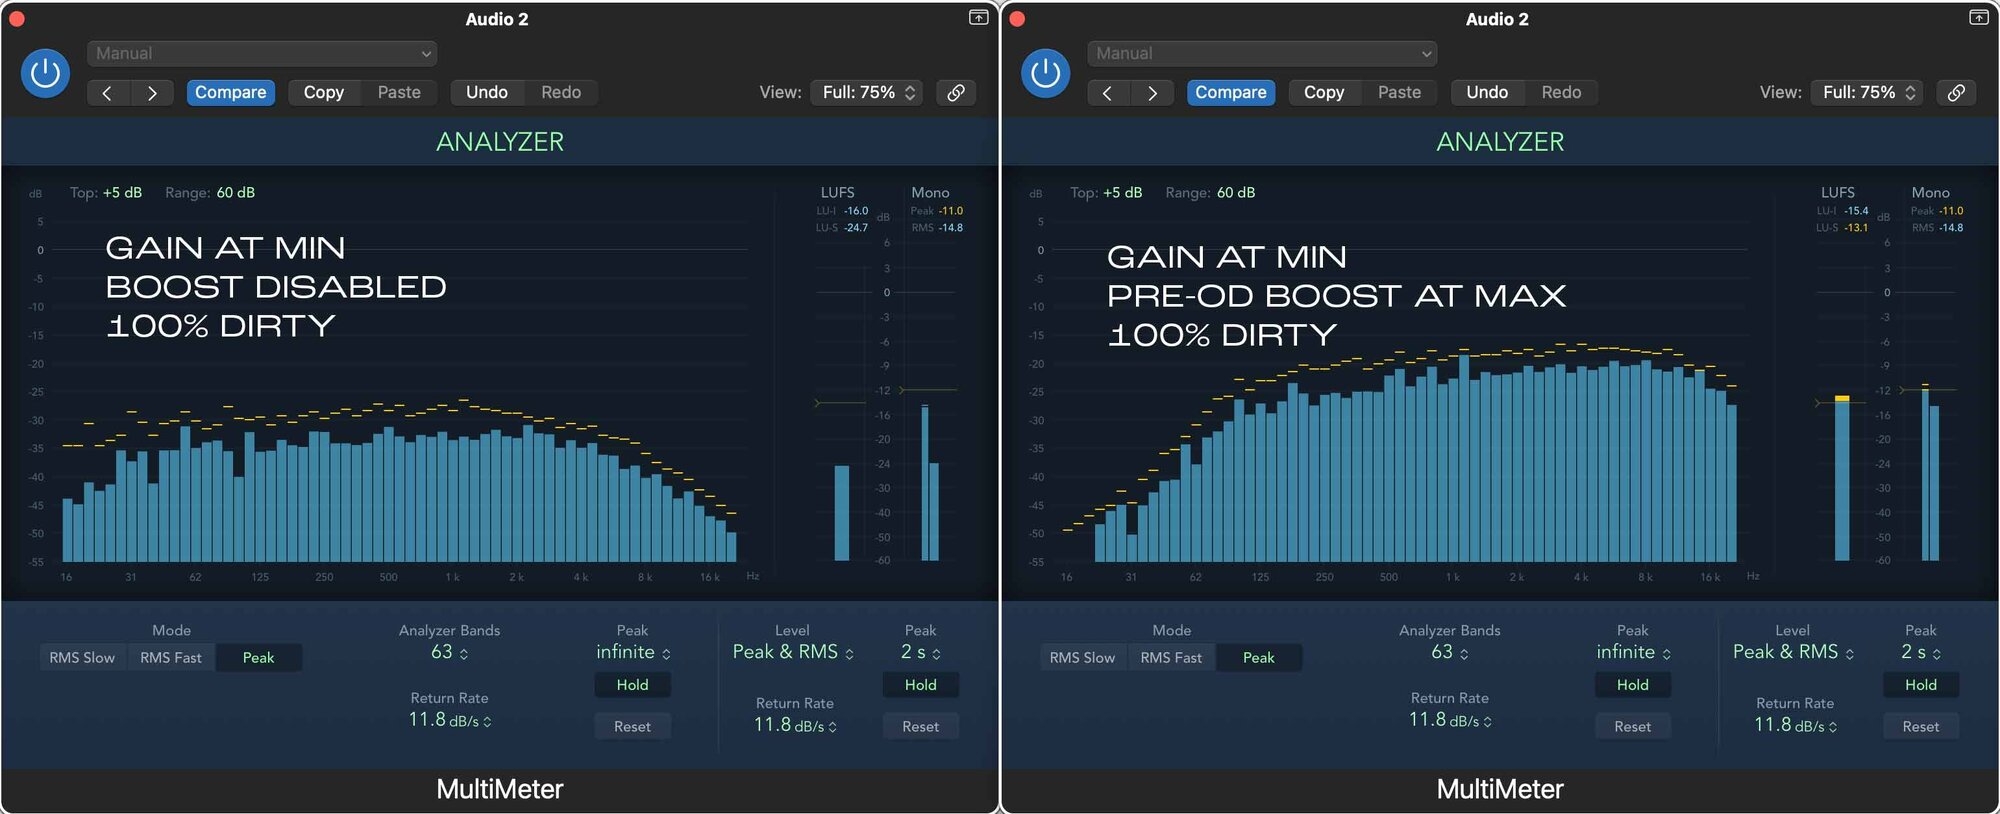This screenshot has height=814, width=2000.
Task: Go to next preset in right window
Action: [1152, 93]
